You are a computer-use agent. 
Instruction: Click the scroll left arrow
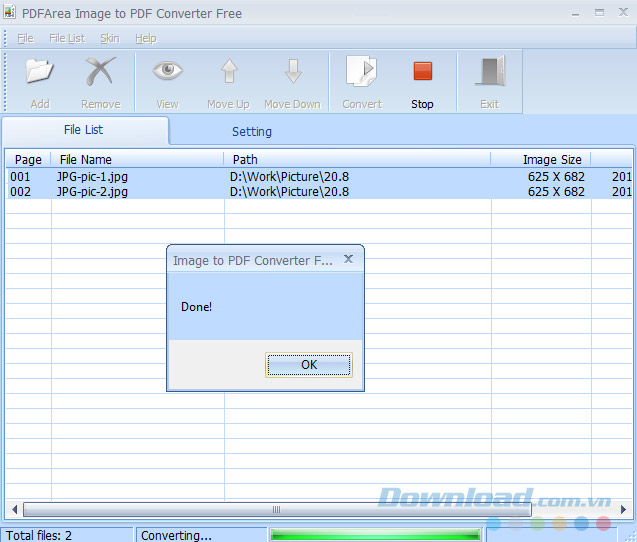(15, 509)
